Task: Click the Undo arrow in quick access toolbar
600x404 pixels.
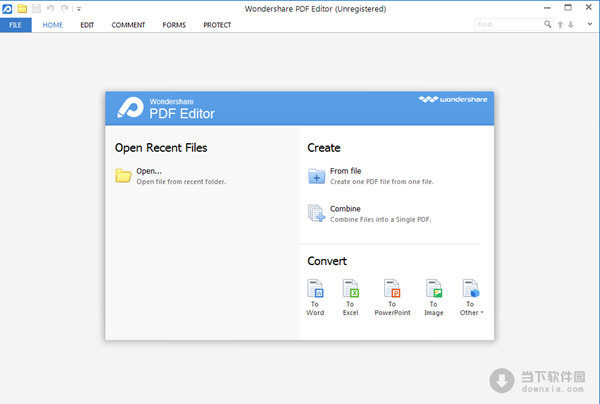Action: click(51, 8)
